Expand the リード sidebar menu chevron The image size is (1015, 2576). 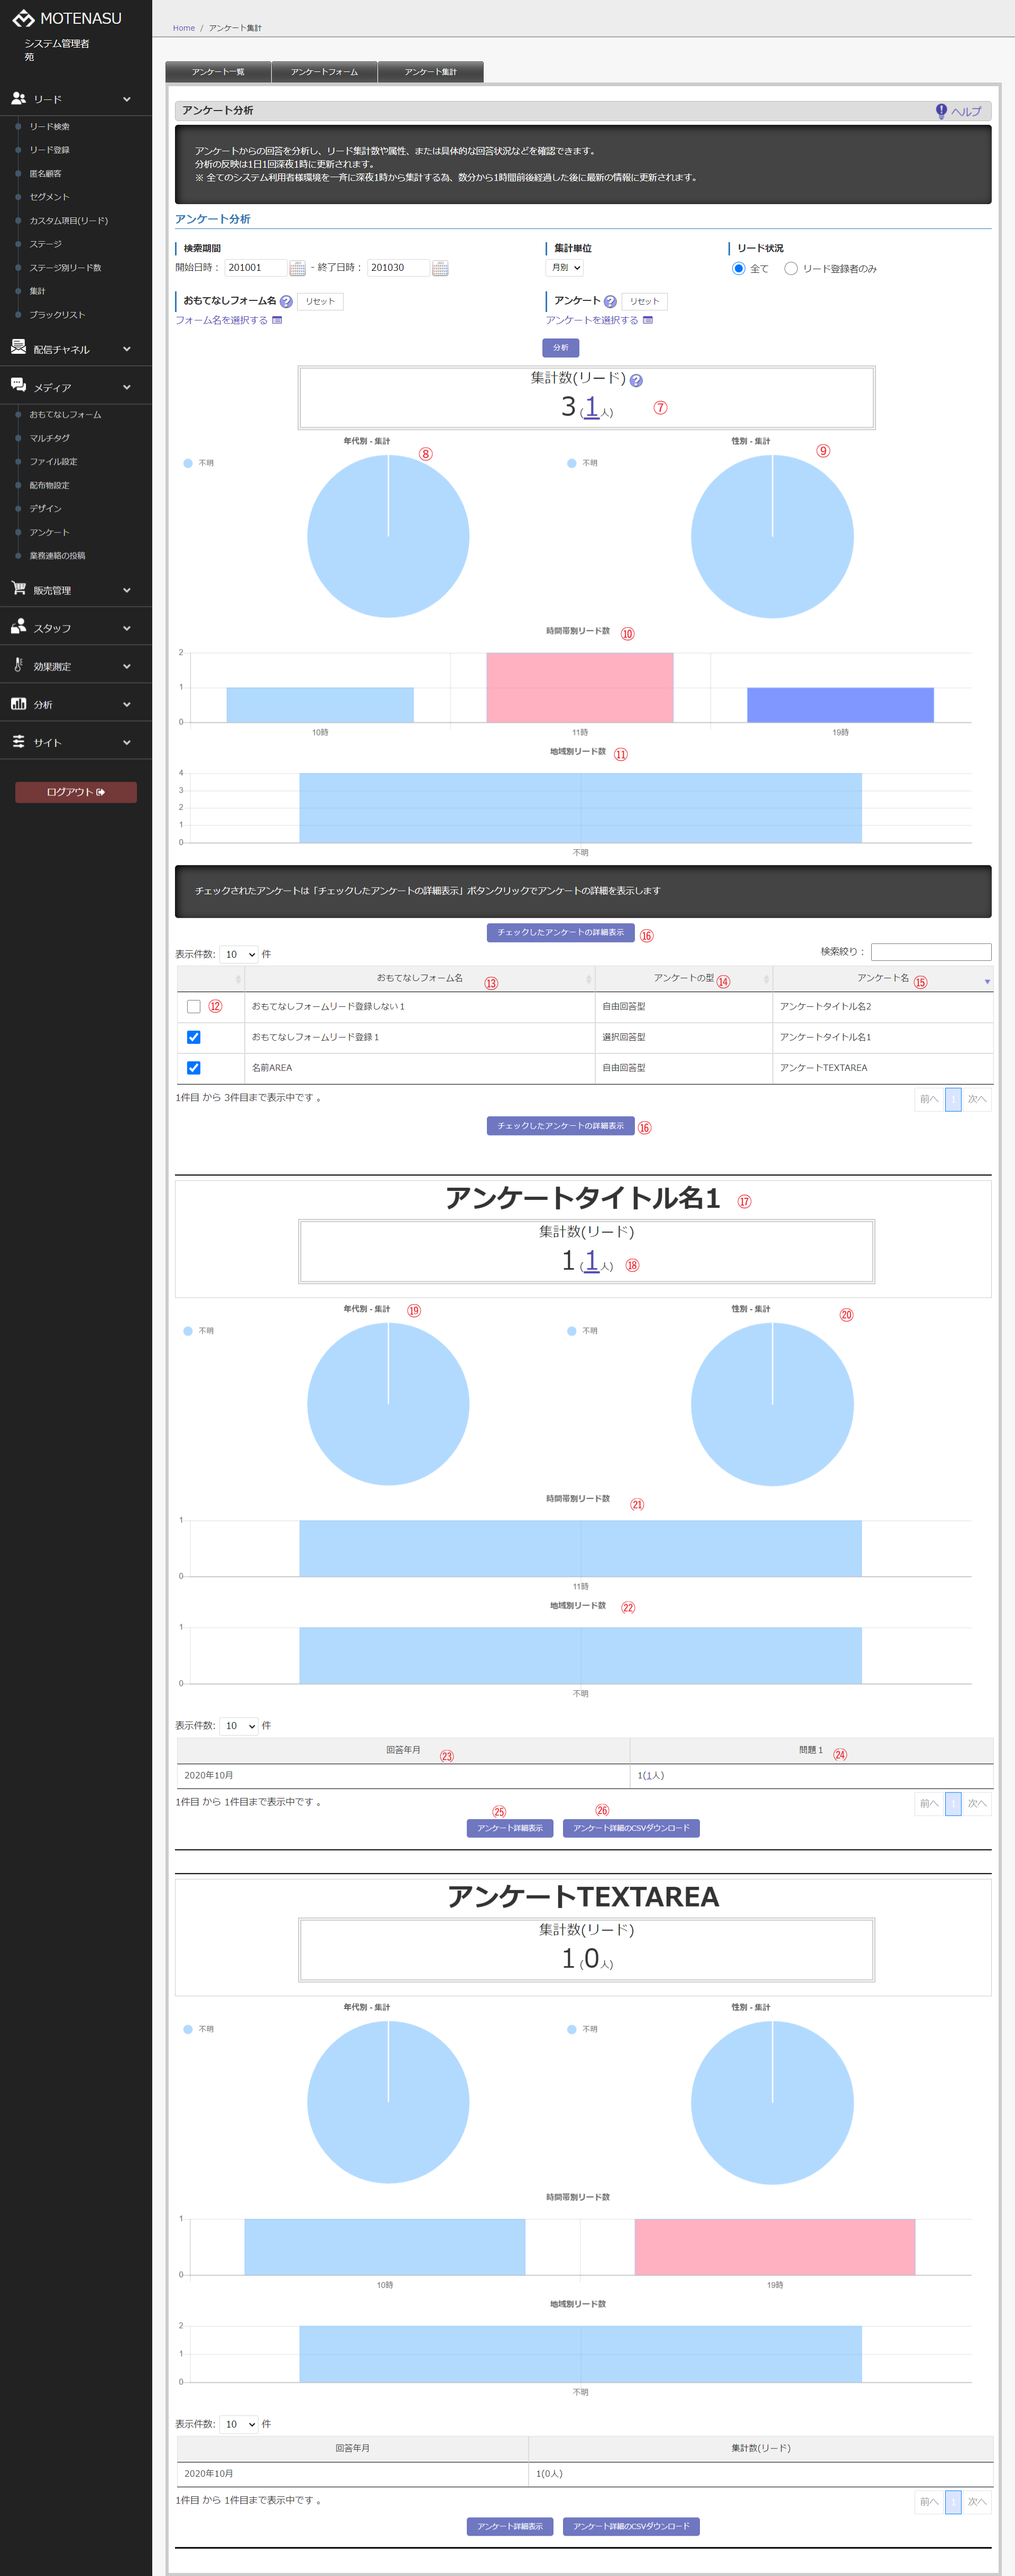[x=127, y=99]
